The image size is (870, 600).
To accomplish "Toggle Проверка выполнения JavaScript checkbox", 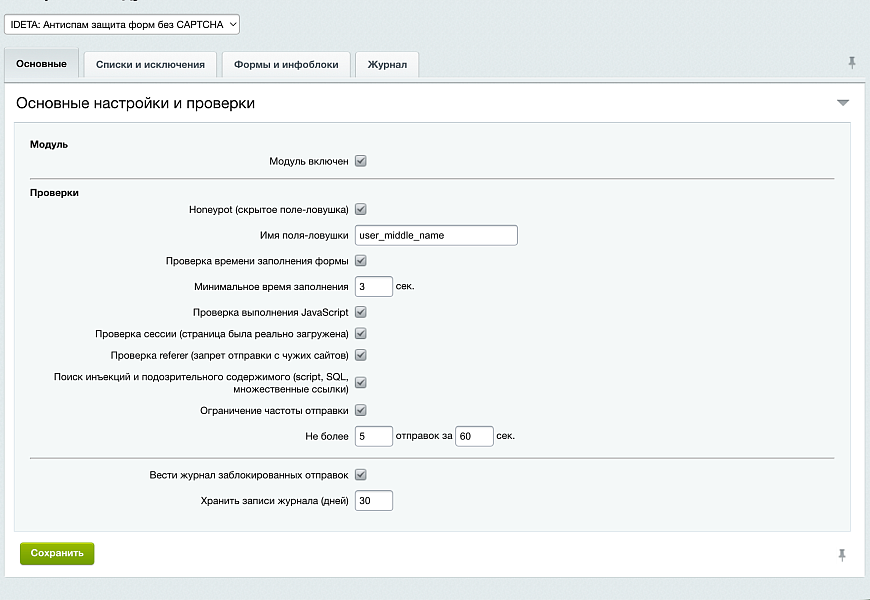I will tap(361, 312).
